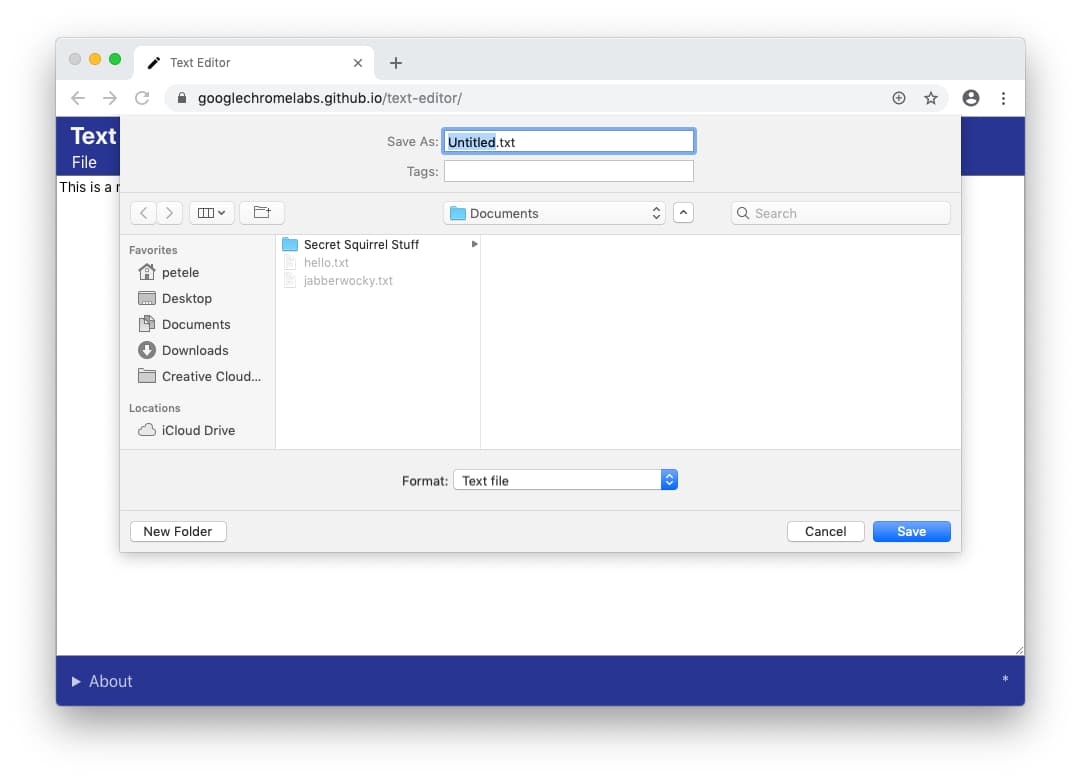This screenshot has width=1081, height=780.
Task: Switch to the Text Editor tab
Action: tap(240, 61)
